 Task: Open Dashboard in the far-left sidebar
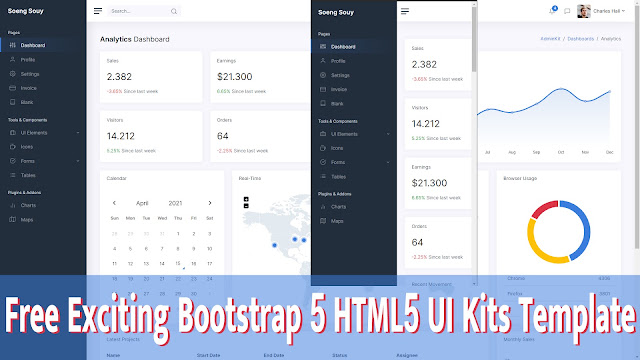click(43, 45)
